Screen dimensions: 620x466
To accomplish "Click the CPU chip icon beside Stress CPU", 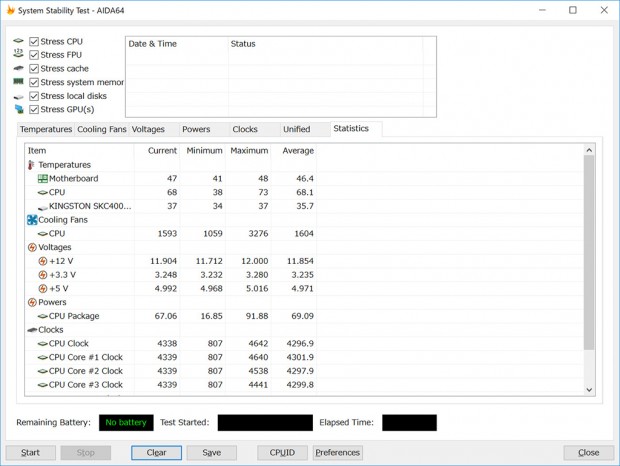I will tap(18, 41).
